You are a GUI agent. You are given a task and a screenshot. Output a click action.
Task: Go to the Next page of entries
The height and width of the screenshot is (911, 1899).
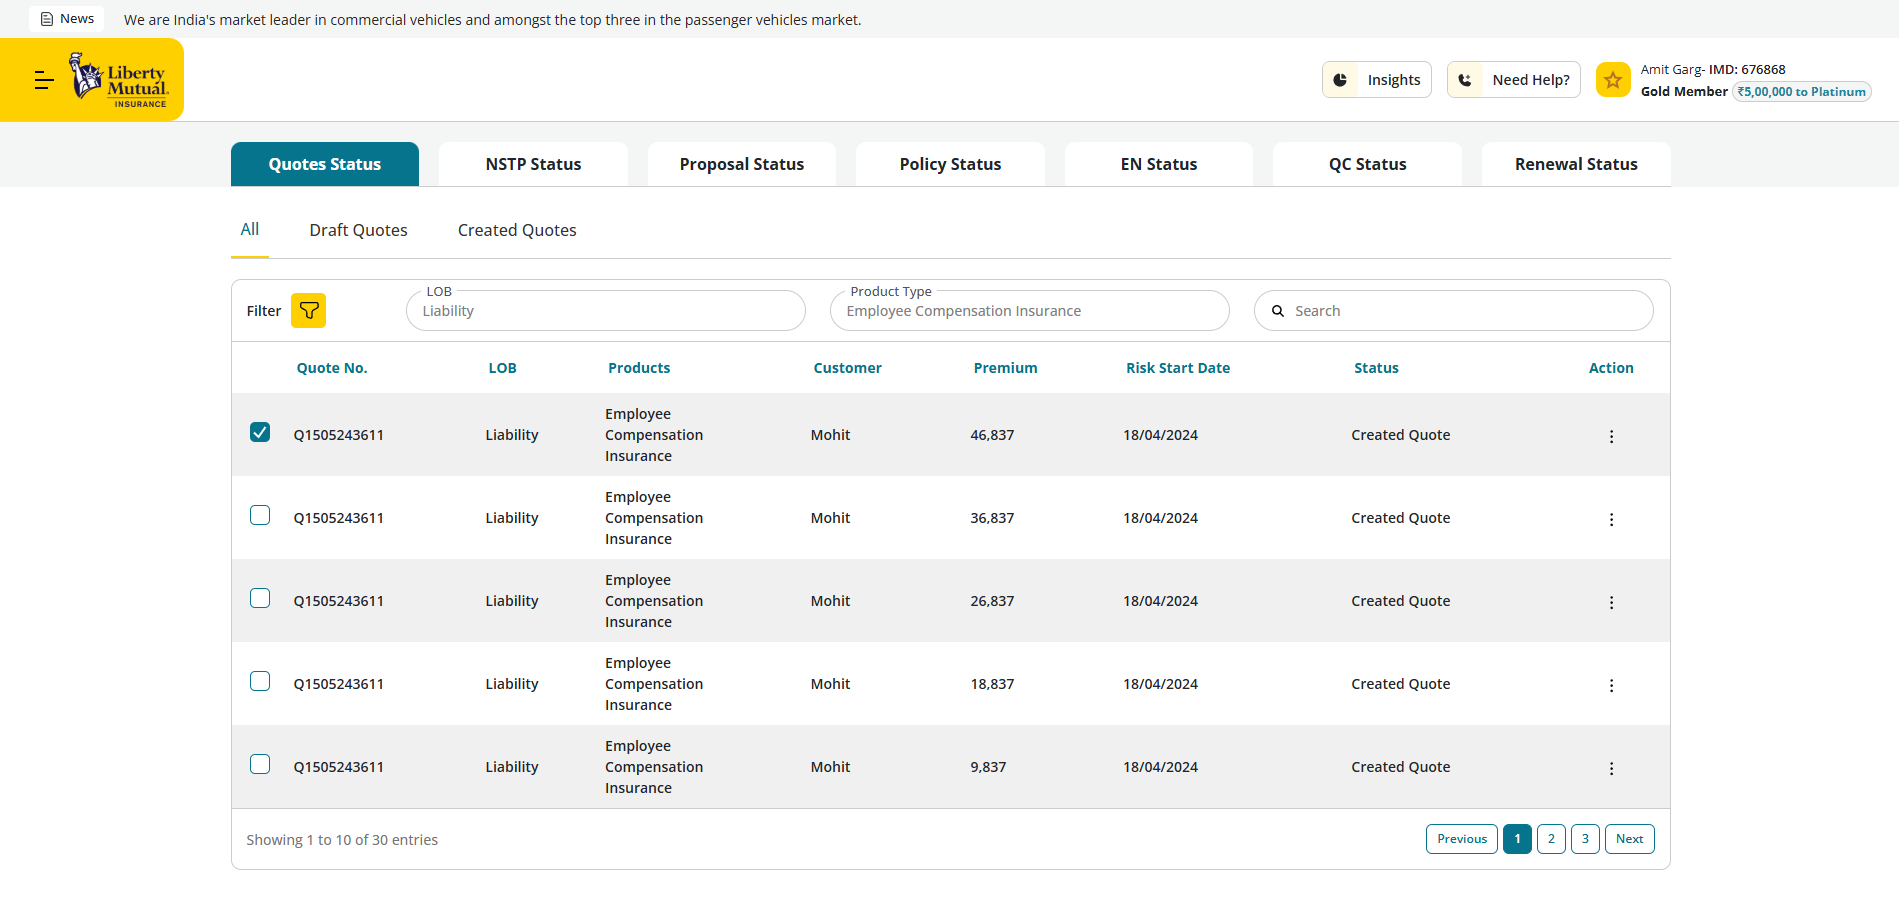(x=1628, y=839)
